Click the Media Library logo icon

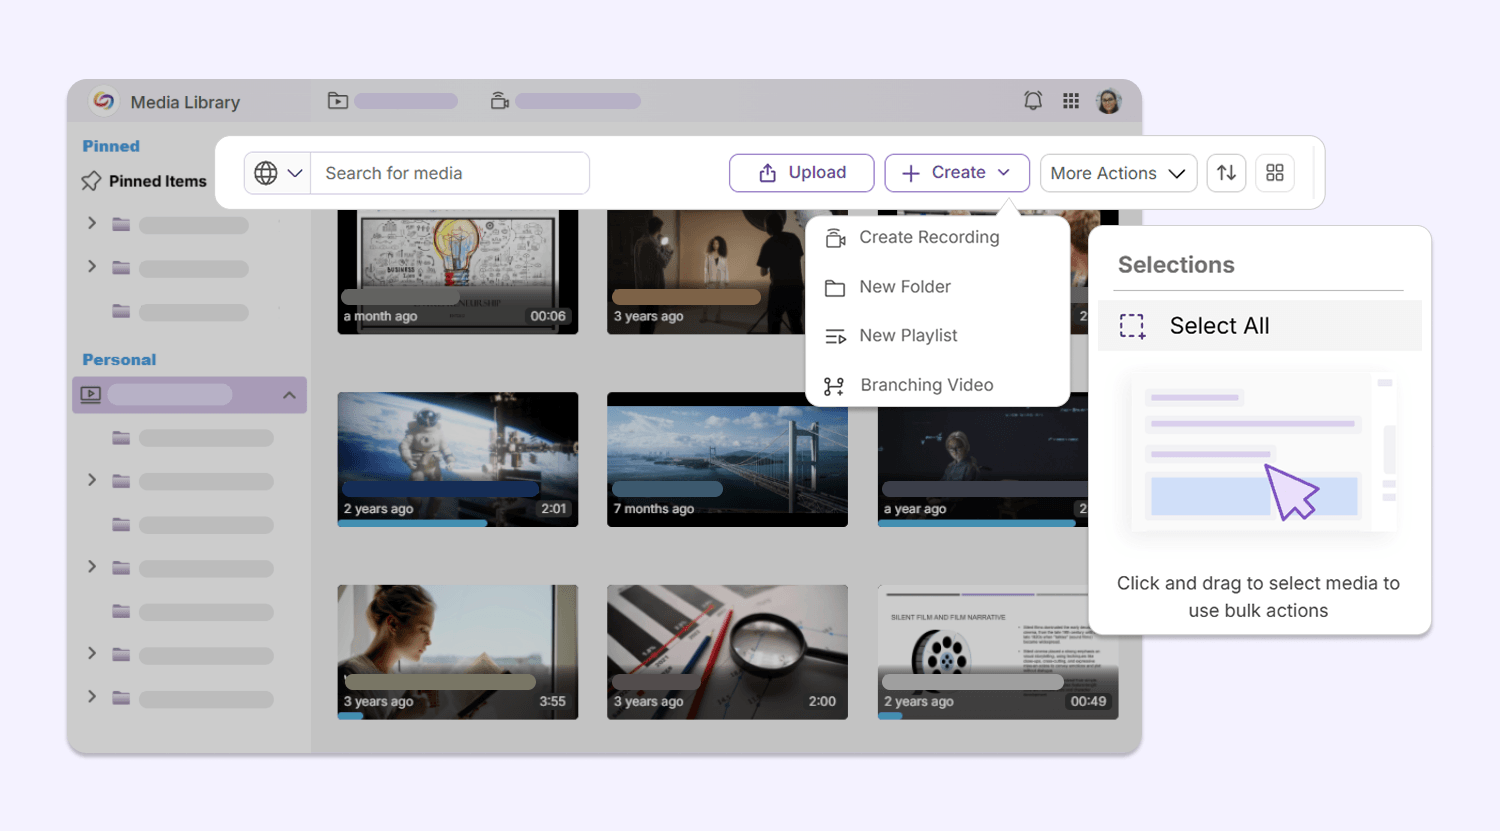(x=103, y=101)
